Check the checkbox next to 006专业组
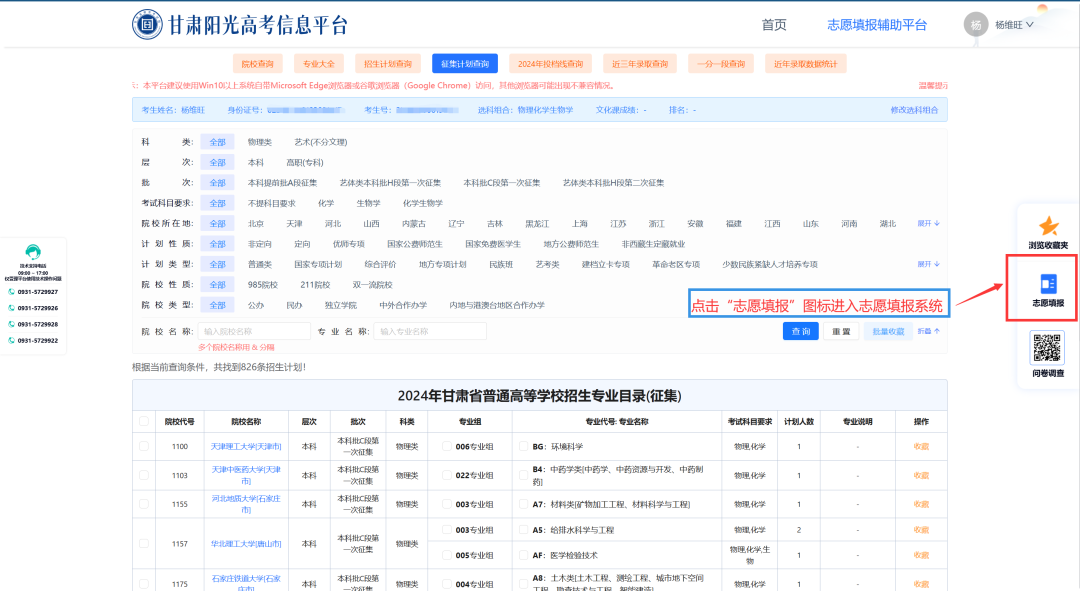This screenshot has height=591, width=1080. tap(446, 445)
